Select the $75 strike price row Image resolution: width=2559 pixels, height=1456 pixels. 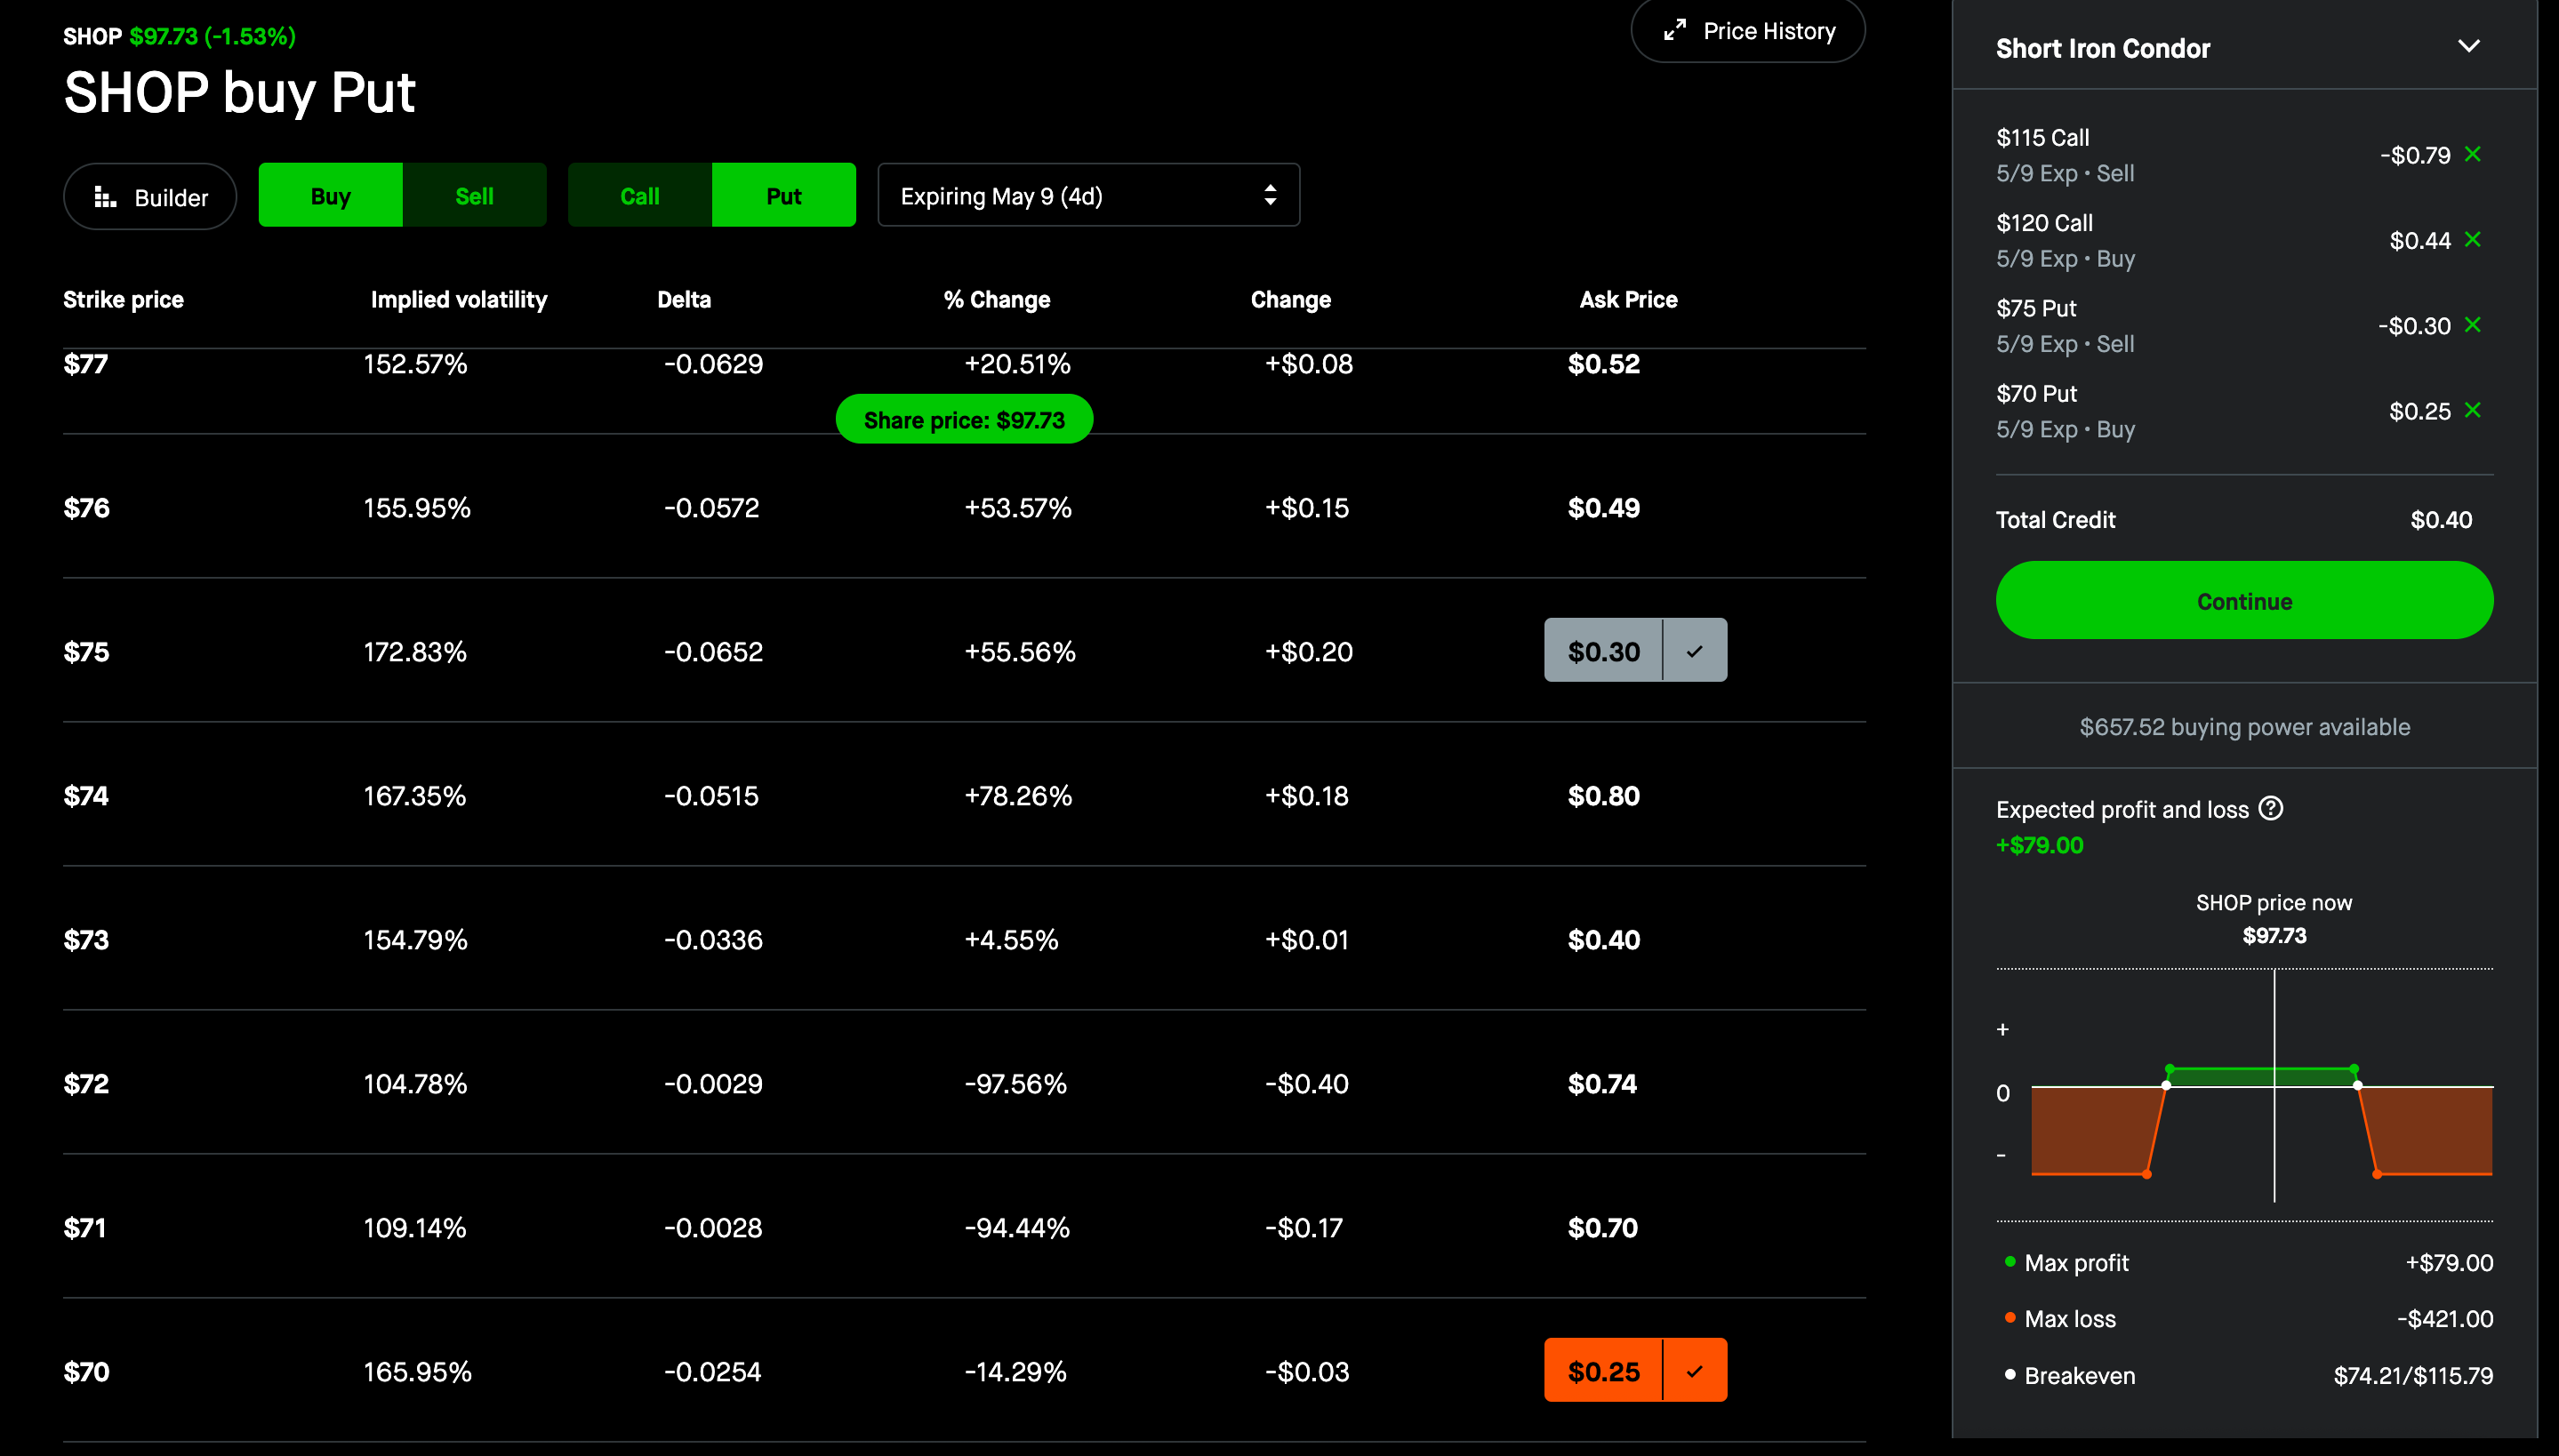[964, 651]
